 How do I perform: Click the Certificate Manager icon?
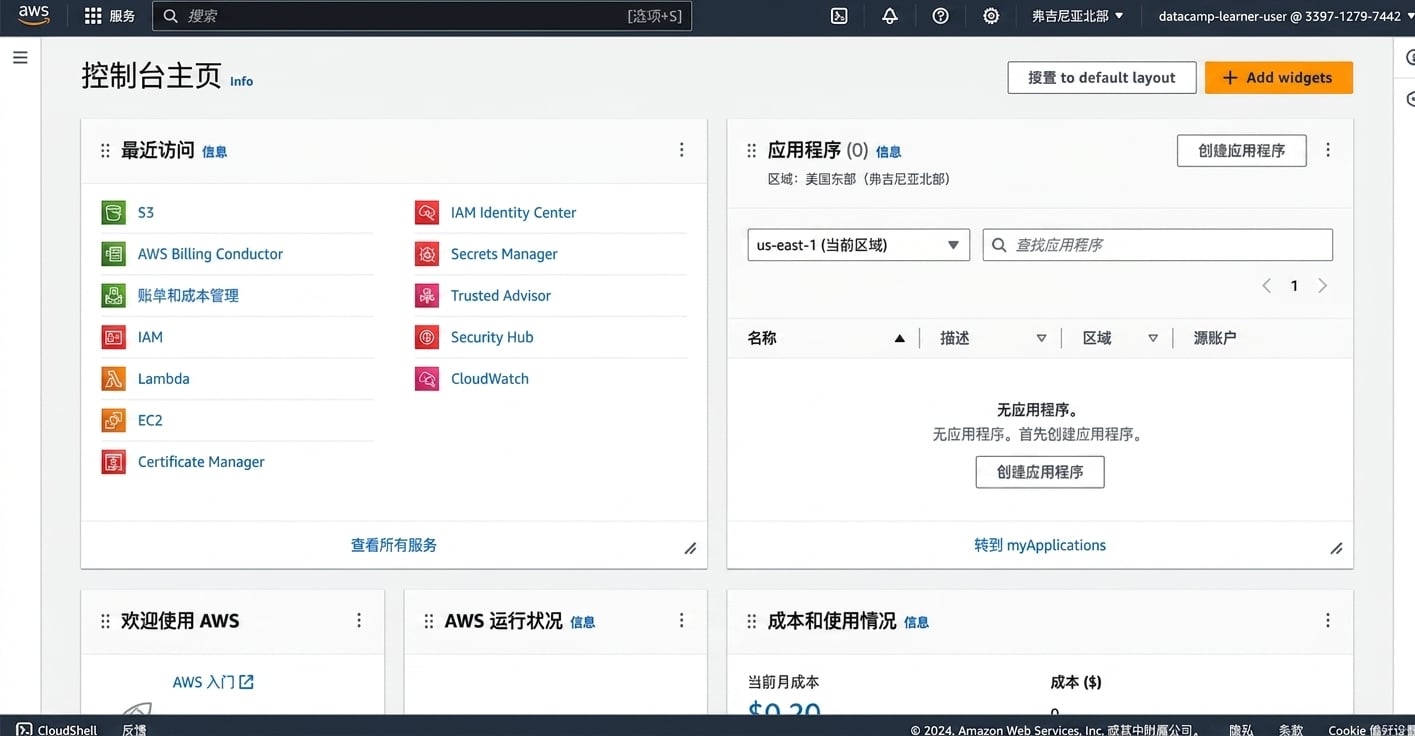(113, 462)
